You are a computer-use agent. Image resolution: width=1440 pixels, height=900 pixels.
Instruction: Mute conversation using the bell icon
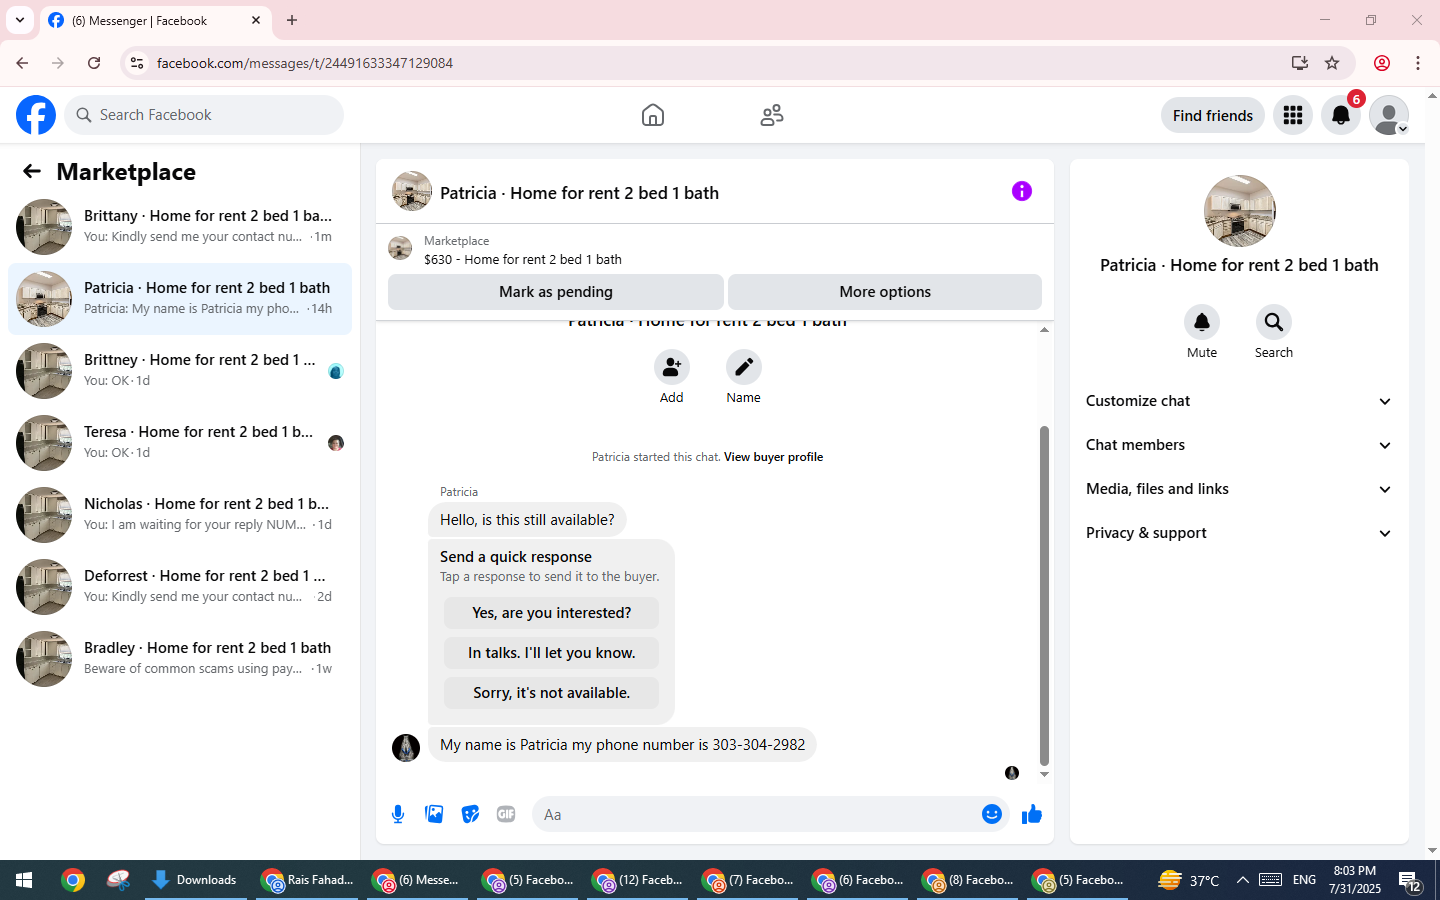[1202, 322]
